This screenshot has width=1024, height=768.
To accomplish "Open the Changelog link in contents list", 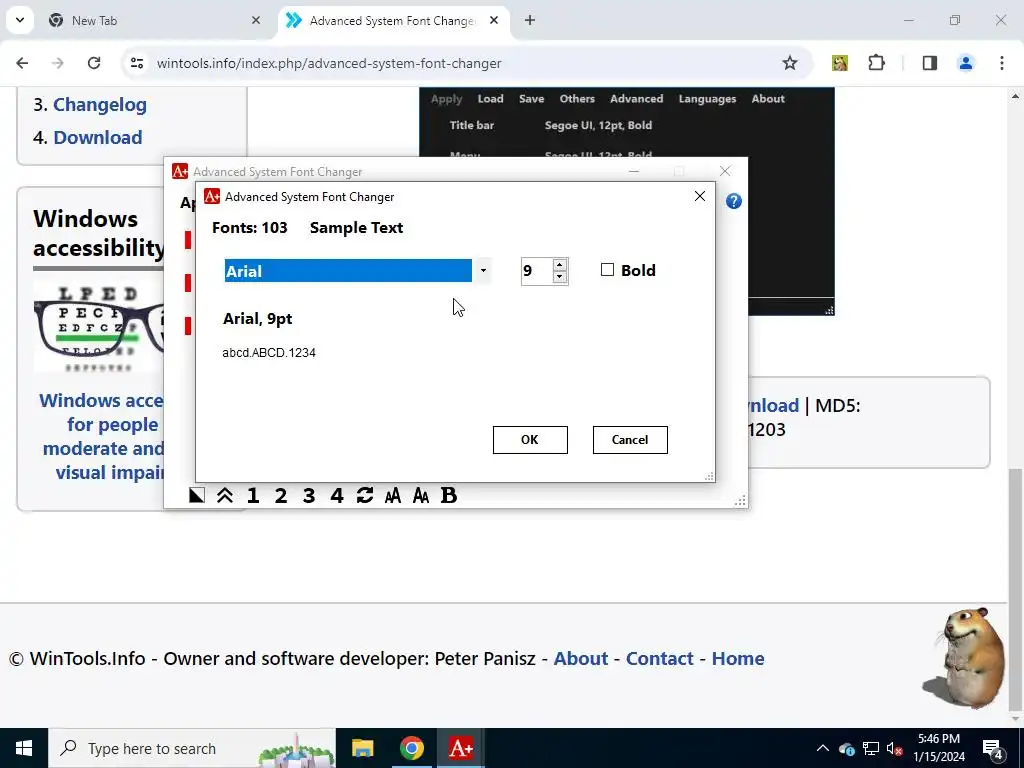I will click(x=100, y=104).
